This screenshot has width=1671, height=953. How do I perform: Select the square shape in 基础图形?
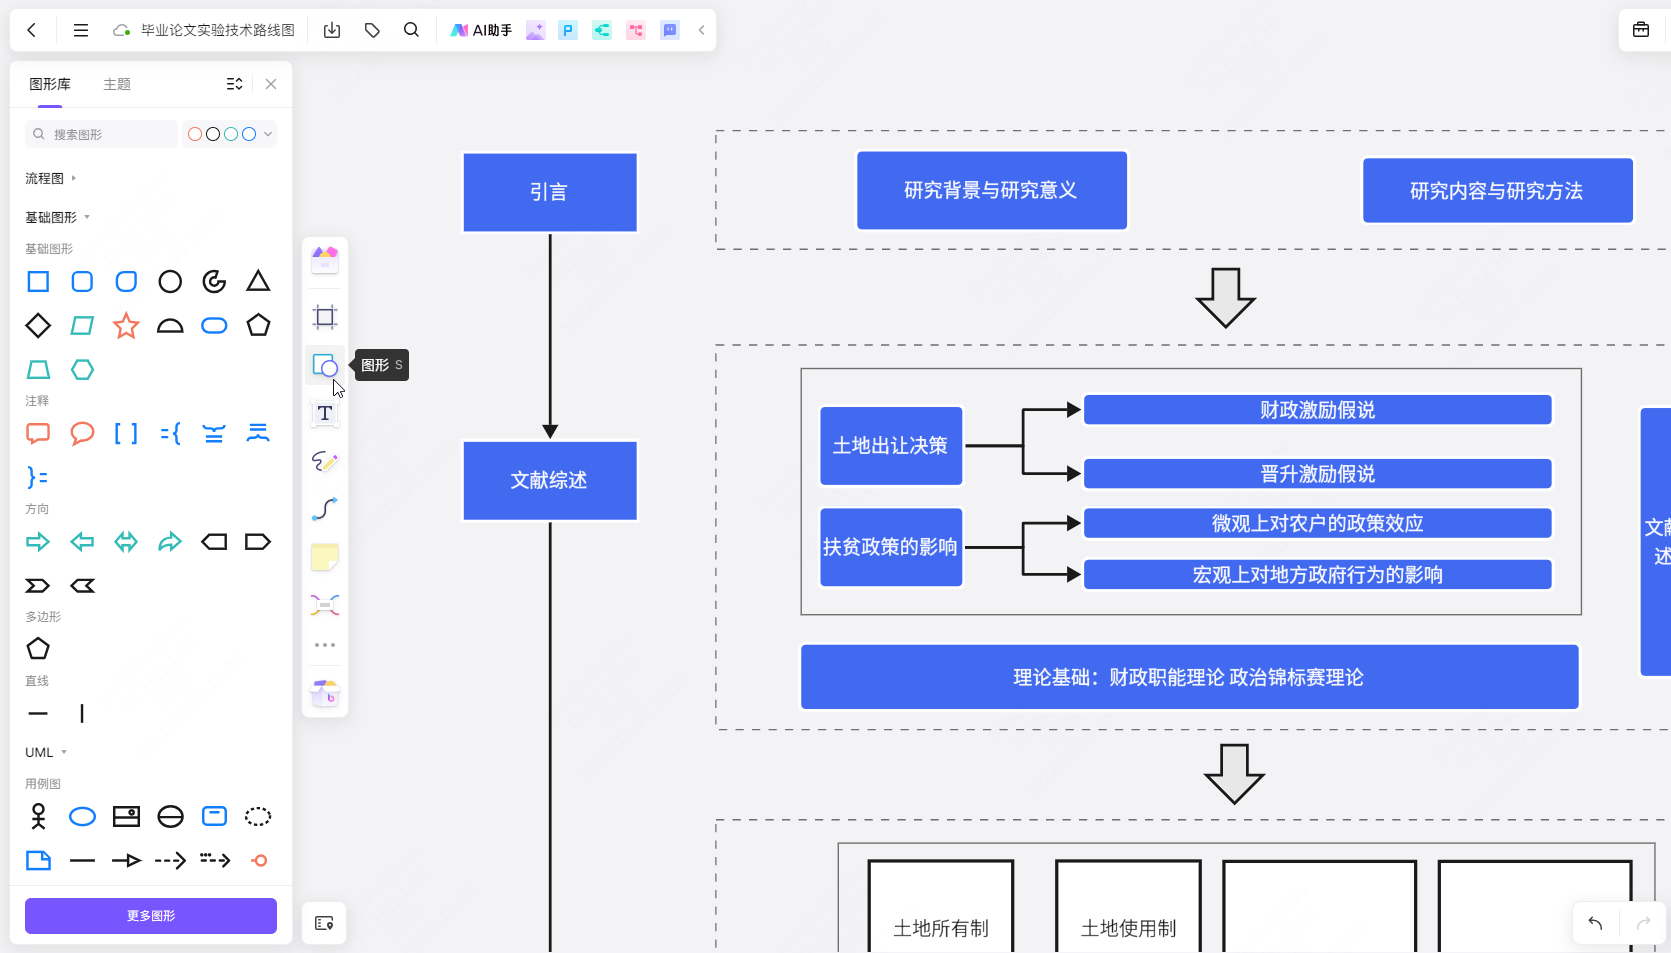pos(38,282)
